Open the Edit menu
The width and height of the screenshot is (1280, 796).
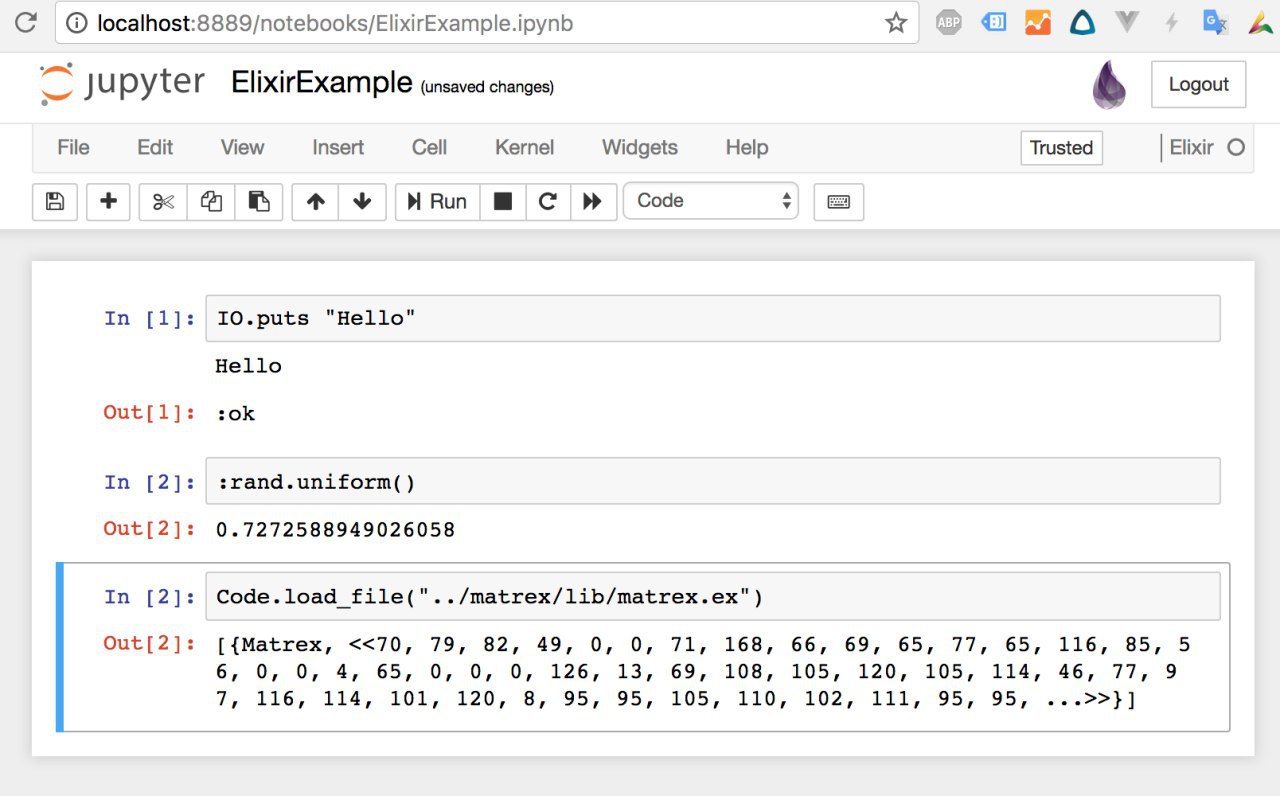point(155,147)
